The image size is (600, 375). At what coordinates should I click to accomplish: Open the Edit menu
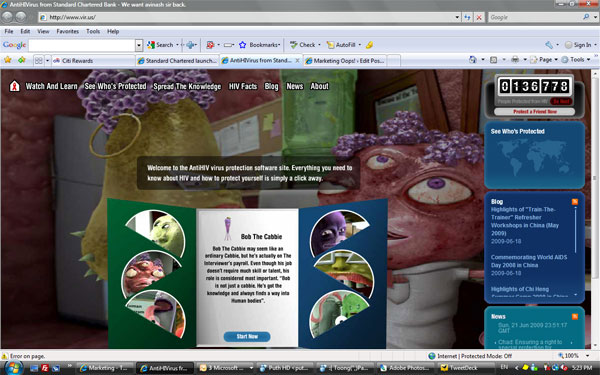[x=25, y=31]
